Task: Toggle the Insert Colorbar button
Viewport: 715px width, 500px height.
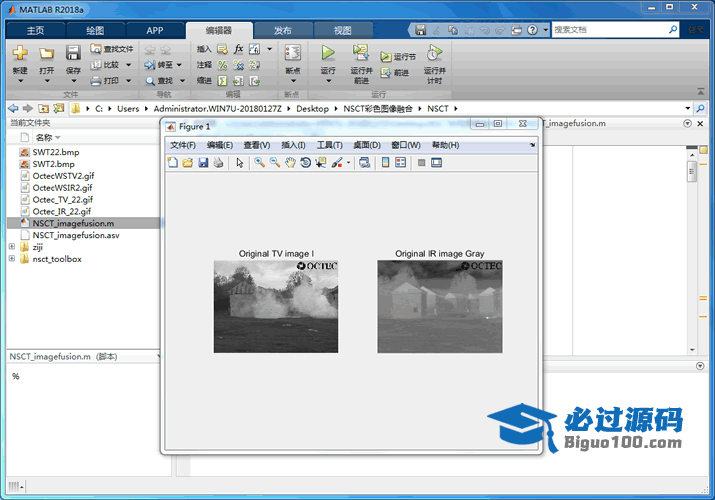Action: [x=386, y=163]
